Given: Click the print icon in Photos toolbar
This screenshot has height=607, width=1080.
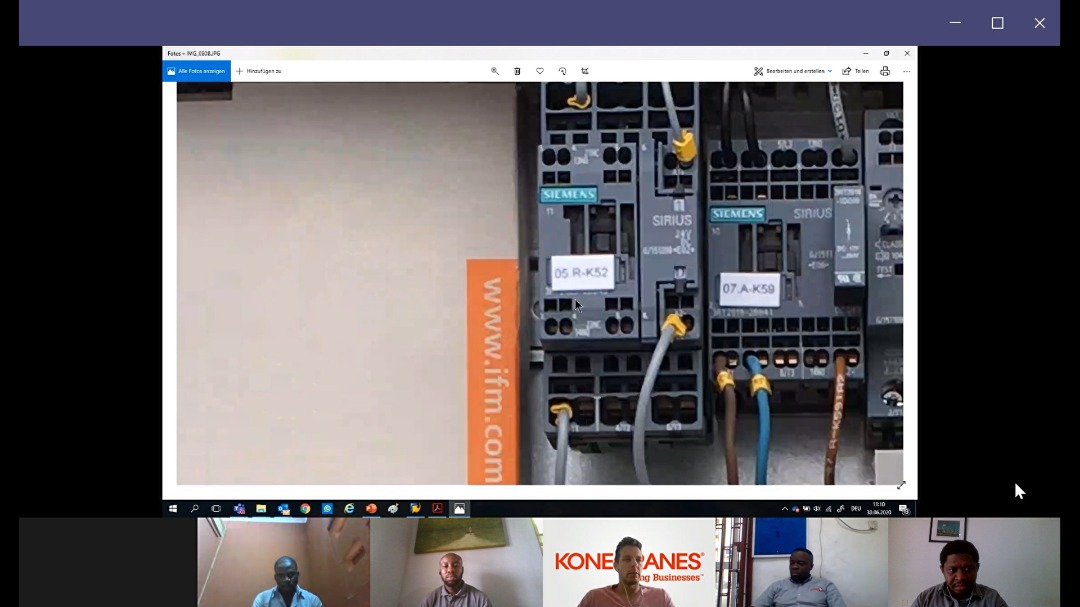Looking at the screenshot, I should [885, 71].
